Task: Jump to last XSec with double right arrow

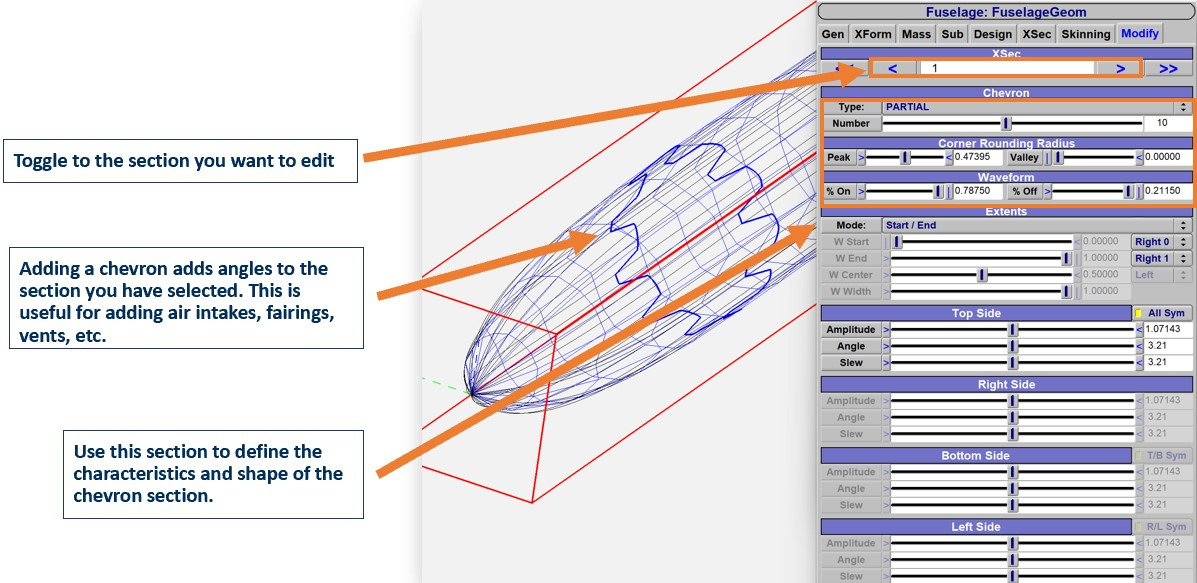Action: (x=1167, y=68)
